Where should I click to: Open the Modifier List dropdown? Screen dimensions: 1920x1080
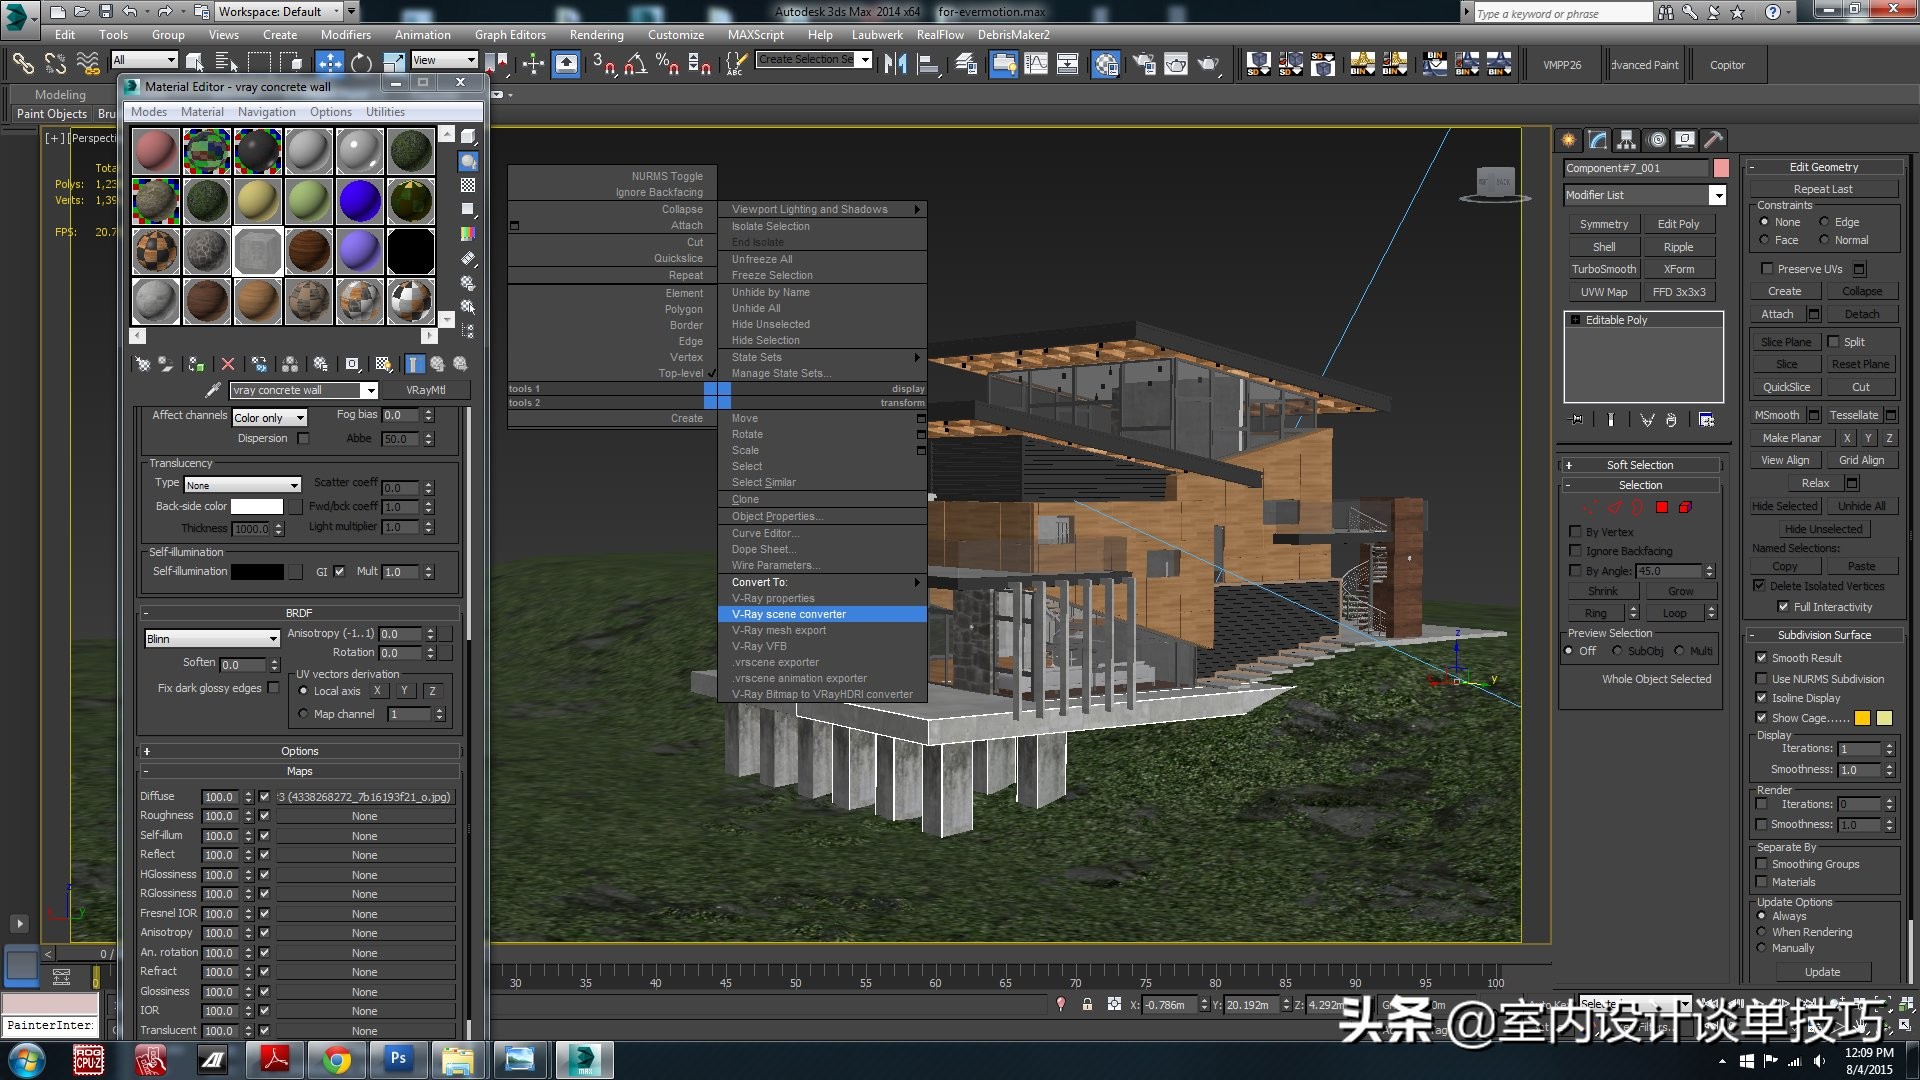[x=1717, y=195]
